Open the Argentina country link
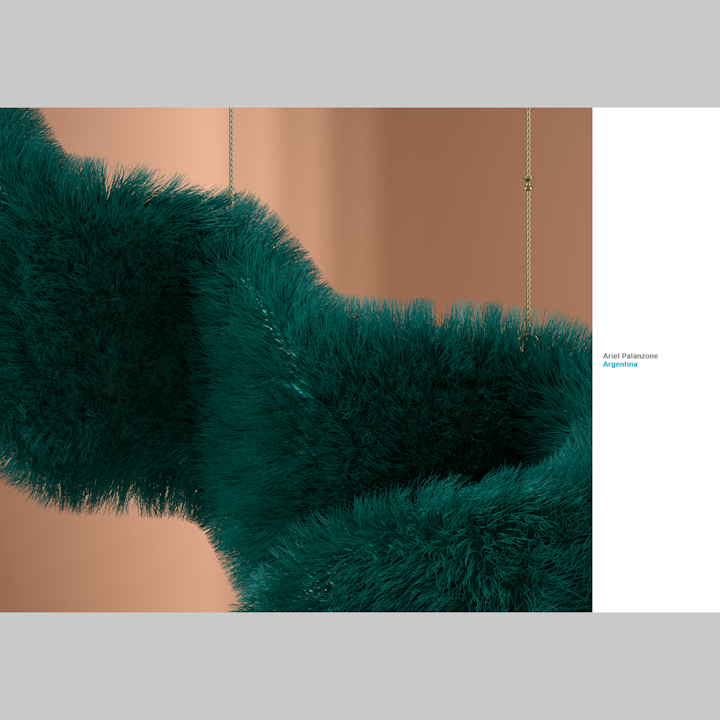This screenshot has height=720, width=720. point(620,365)
